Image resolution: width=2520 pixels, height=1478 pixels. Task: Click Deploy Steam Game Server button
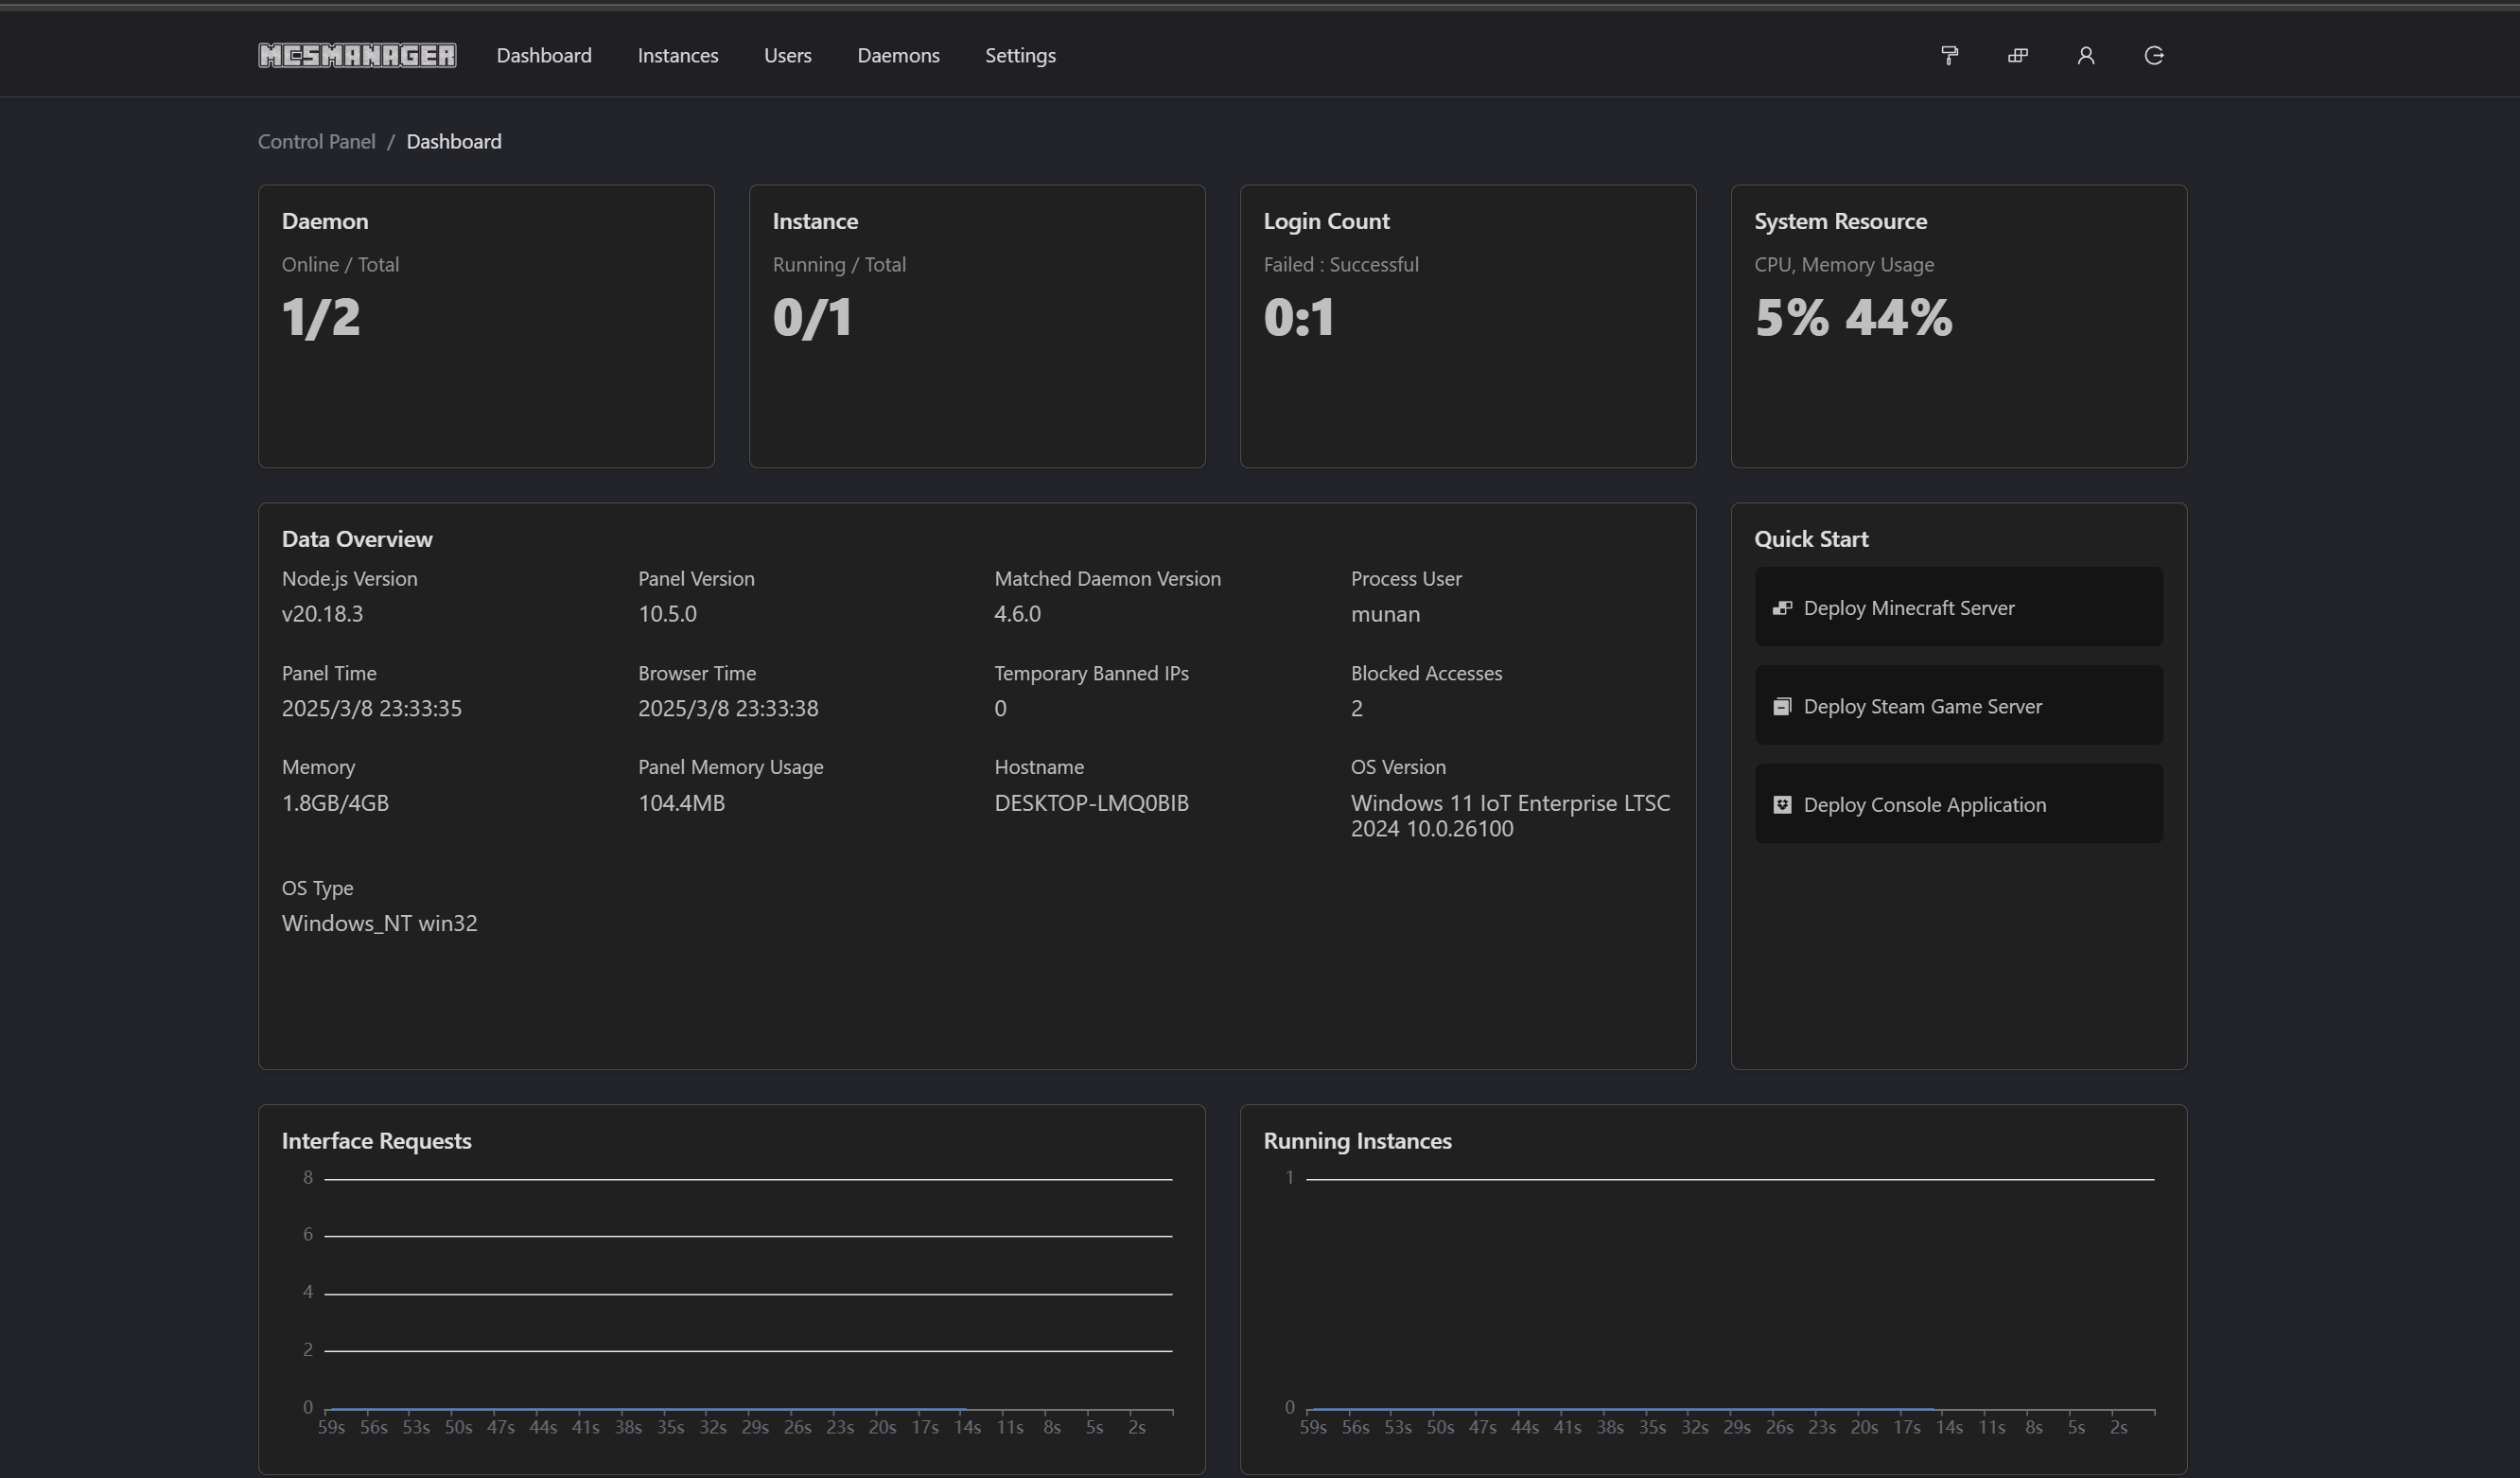pos(1958,705)
